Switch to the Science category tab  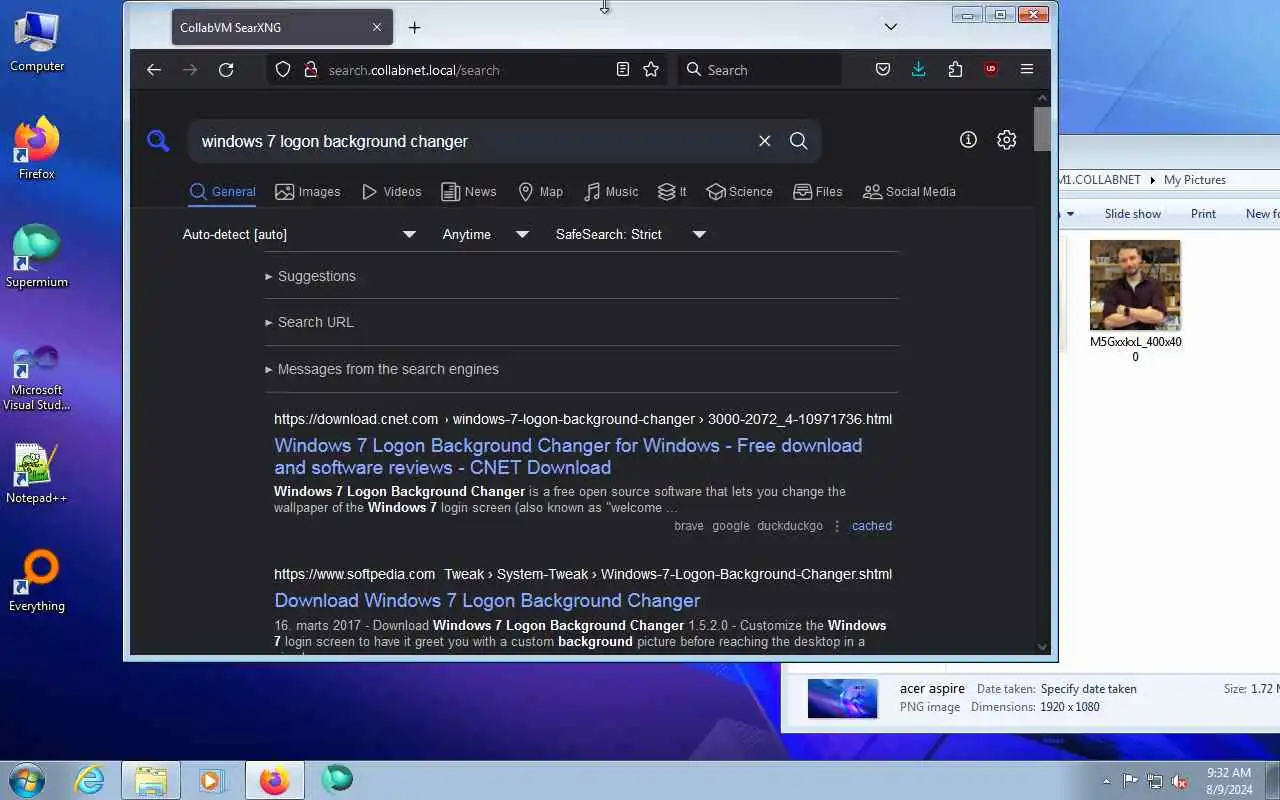click(739, 192)
